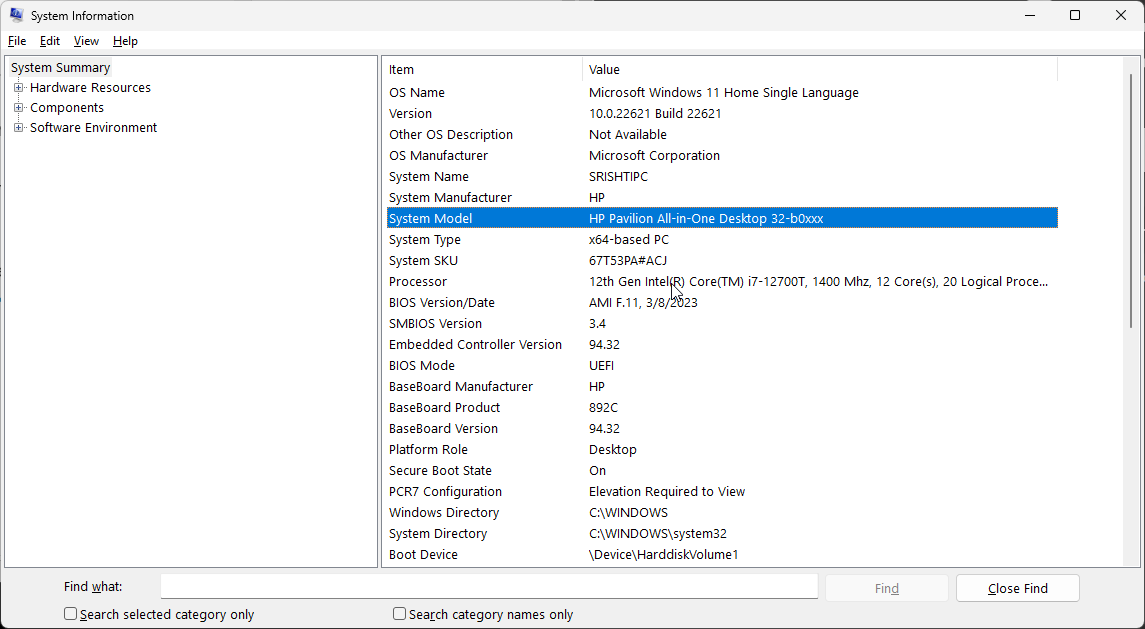Open the View menu
Viewport: 1145px width, 629px height.
(x=86, y=41)
